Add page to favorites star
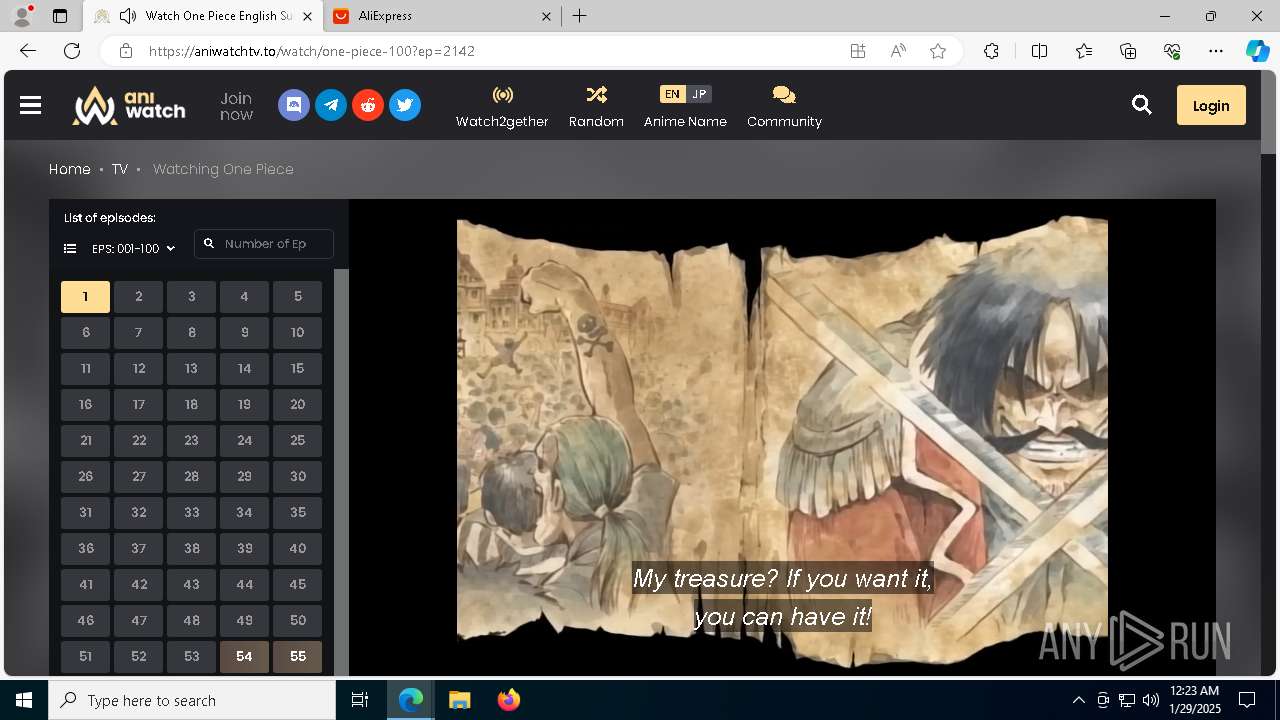This screenshot has width=1280, height=720. [x=938, y=51]
